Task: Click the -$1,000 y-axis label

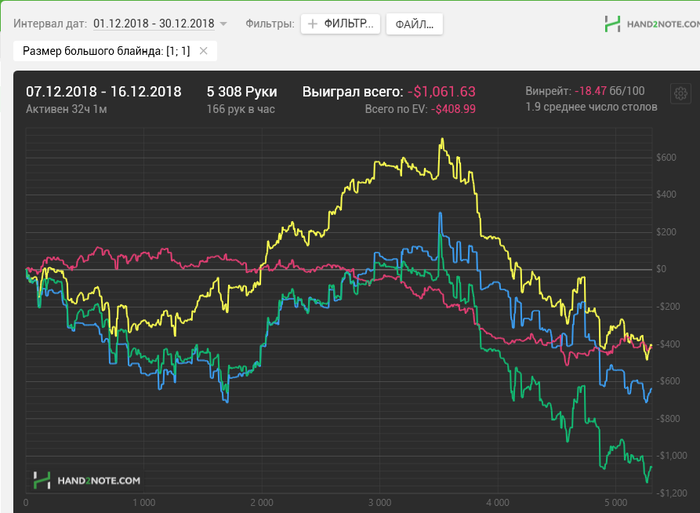Action: (672, 455)
